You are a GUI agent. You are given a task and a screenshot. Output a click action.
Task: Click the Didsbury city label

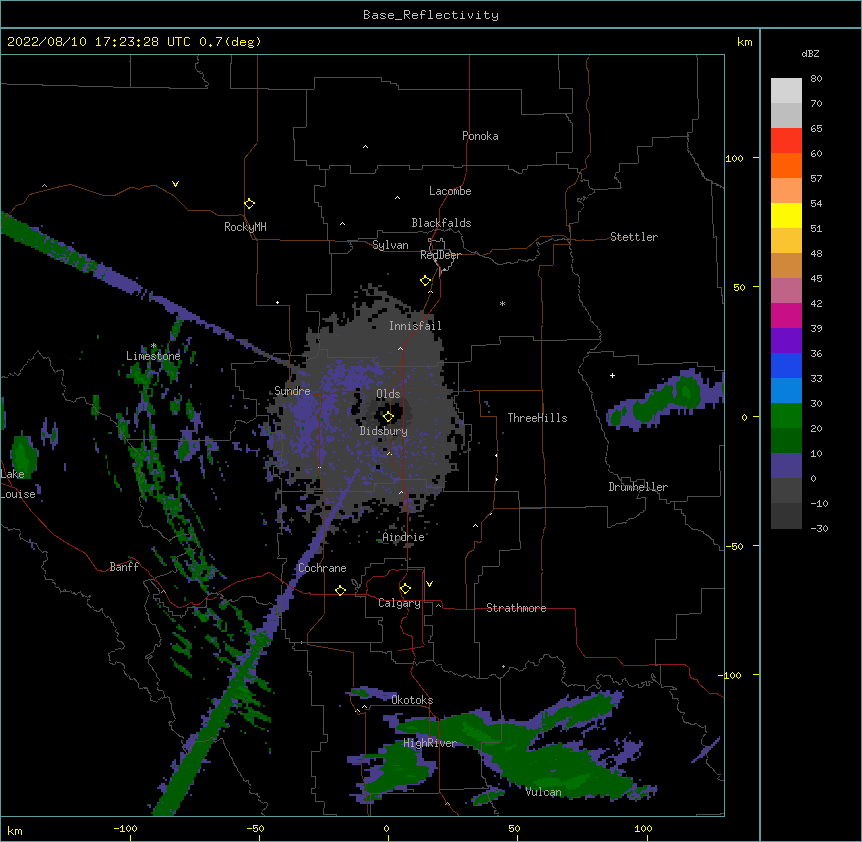384,431
